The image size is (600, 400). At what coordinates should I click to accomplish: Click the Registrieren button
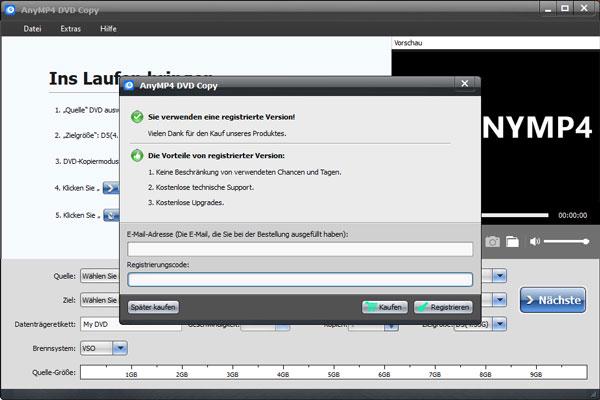443,307
